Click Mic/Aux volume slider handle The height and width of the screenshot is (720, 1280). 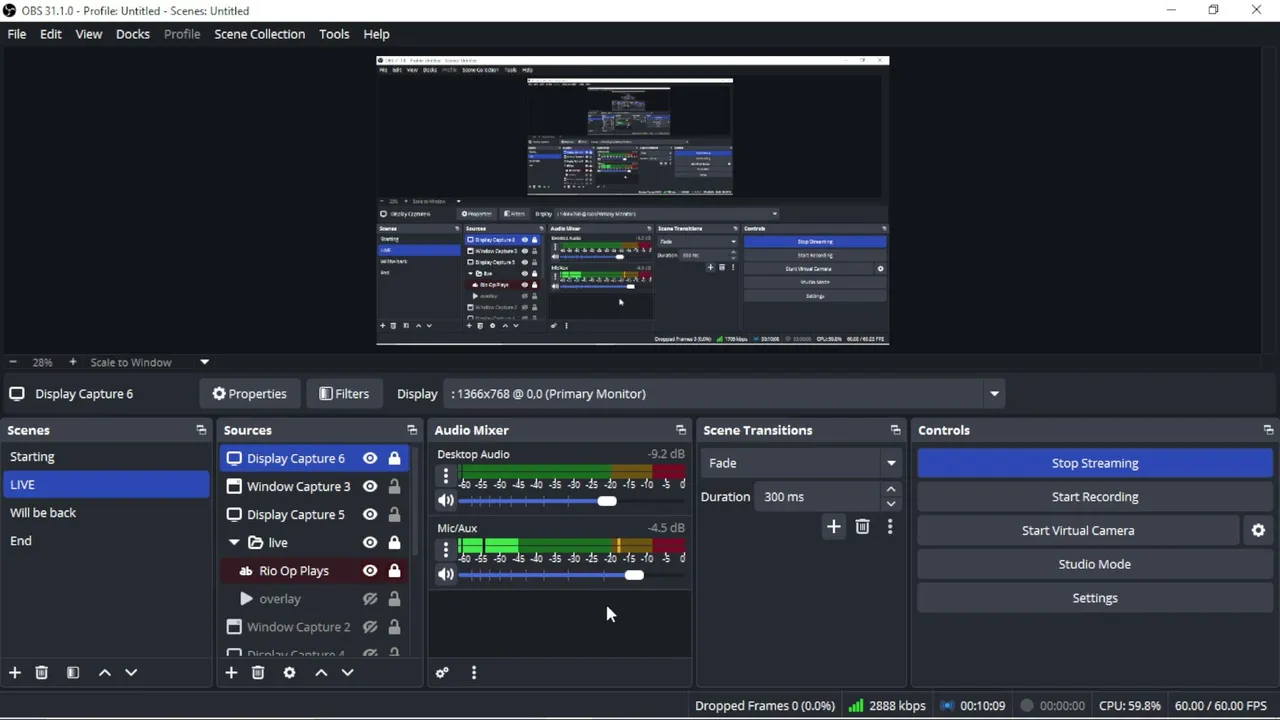[634, 575]
